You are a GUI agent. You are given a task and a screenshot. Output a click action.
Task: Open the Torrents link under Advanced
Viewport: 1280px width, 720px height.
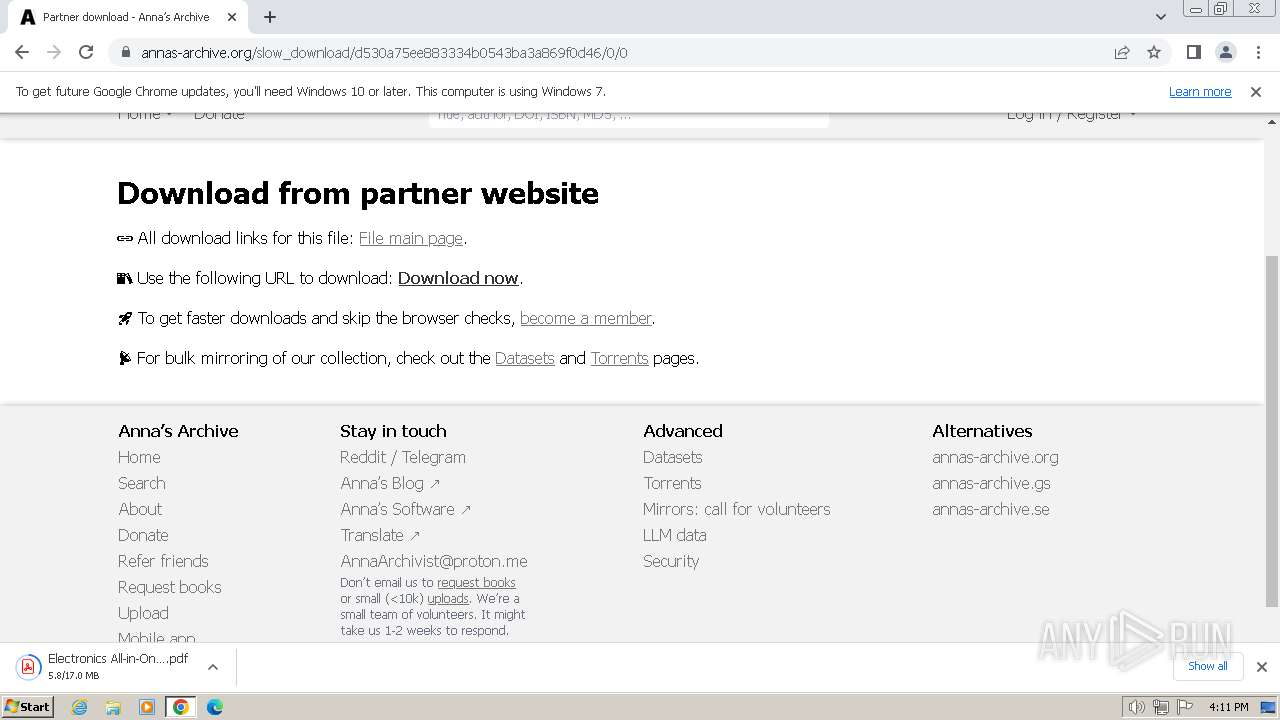(672, 483)
